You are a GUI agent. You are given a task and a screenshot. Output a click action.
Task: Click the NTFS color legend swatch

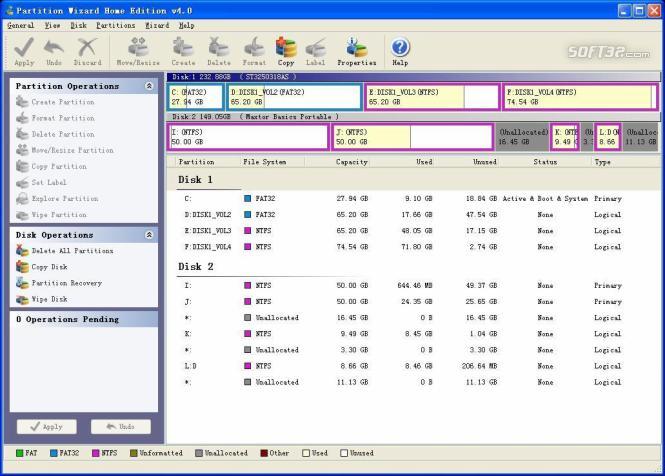(95, 453)
